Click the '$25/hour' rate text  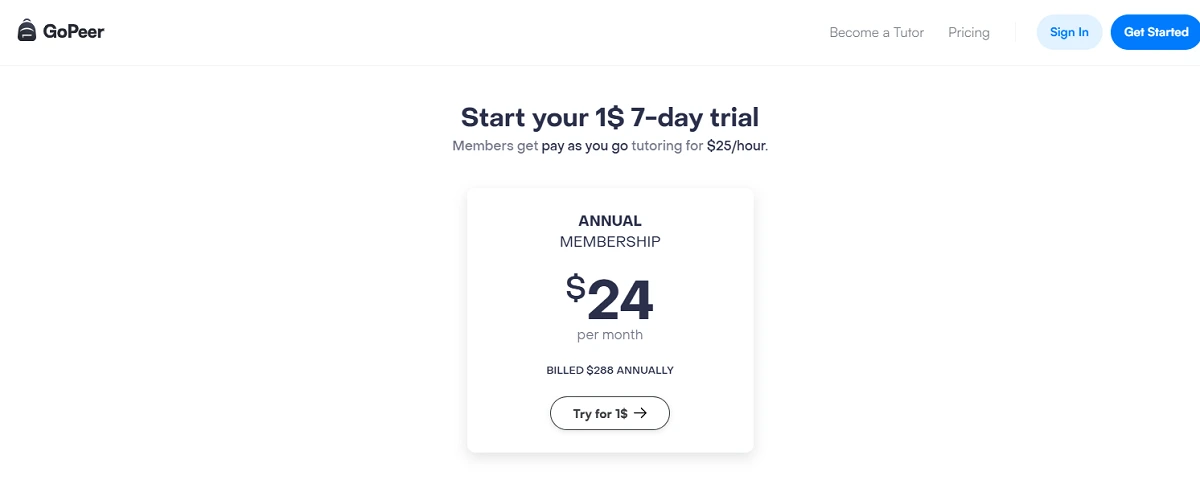736,146
